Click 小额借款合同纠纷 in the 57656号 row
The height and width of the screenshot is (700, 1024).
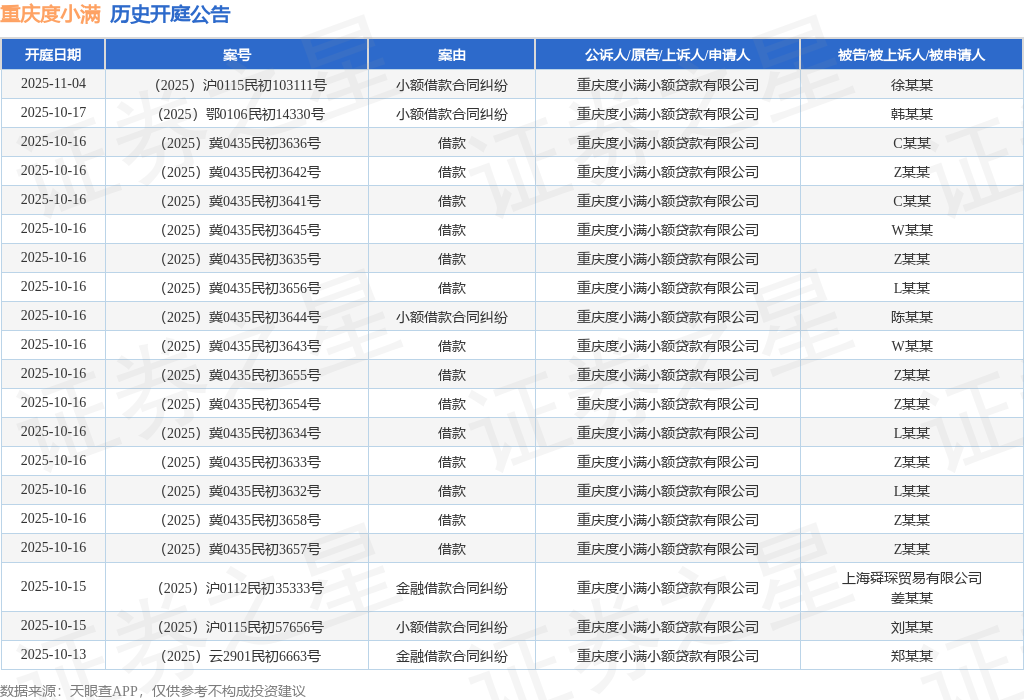pos(451,627)
